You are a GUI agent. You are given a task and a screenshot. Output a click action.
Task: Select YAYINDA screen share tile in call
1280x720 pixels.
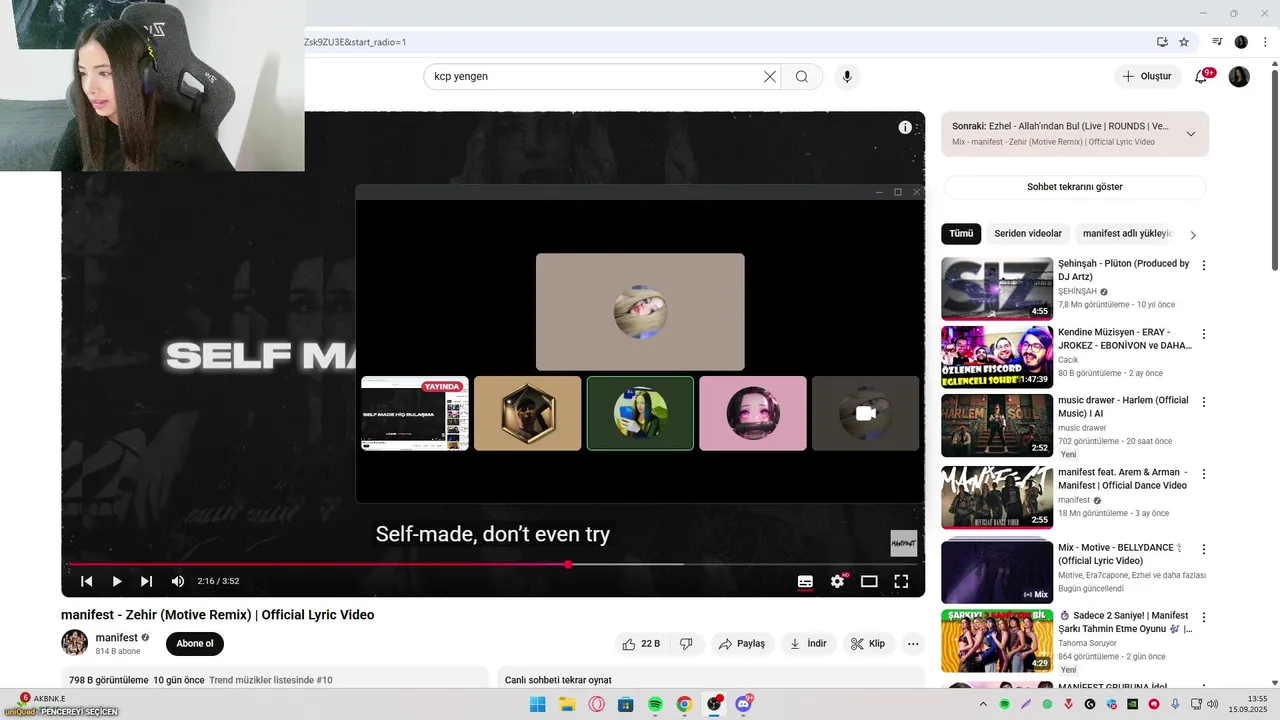coord(415,413)
